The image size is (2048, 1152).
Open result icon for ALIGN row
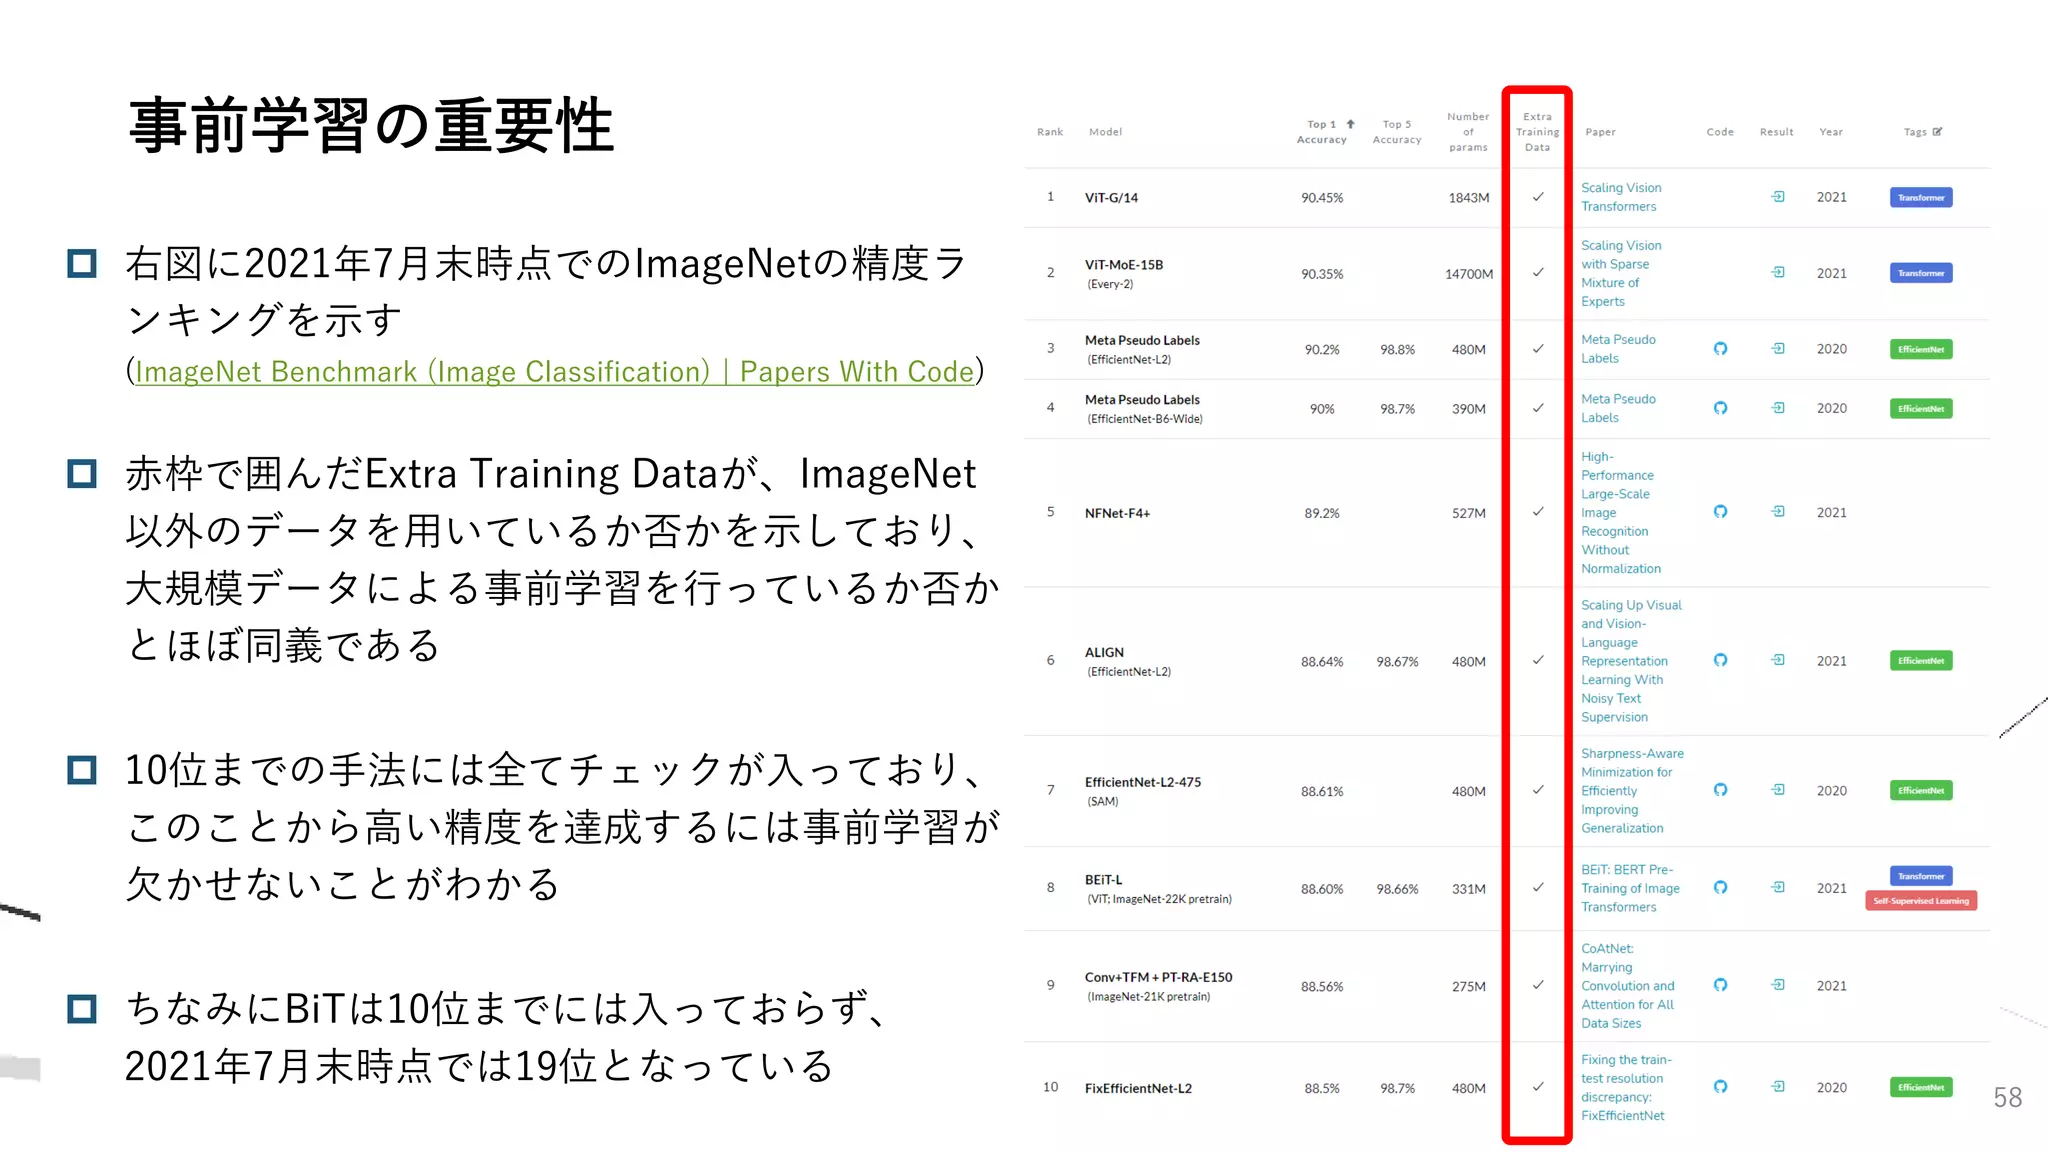(1778, 660)
